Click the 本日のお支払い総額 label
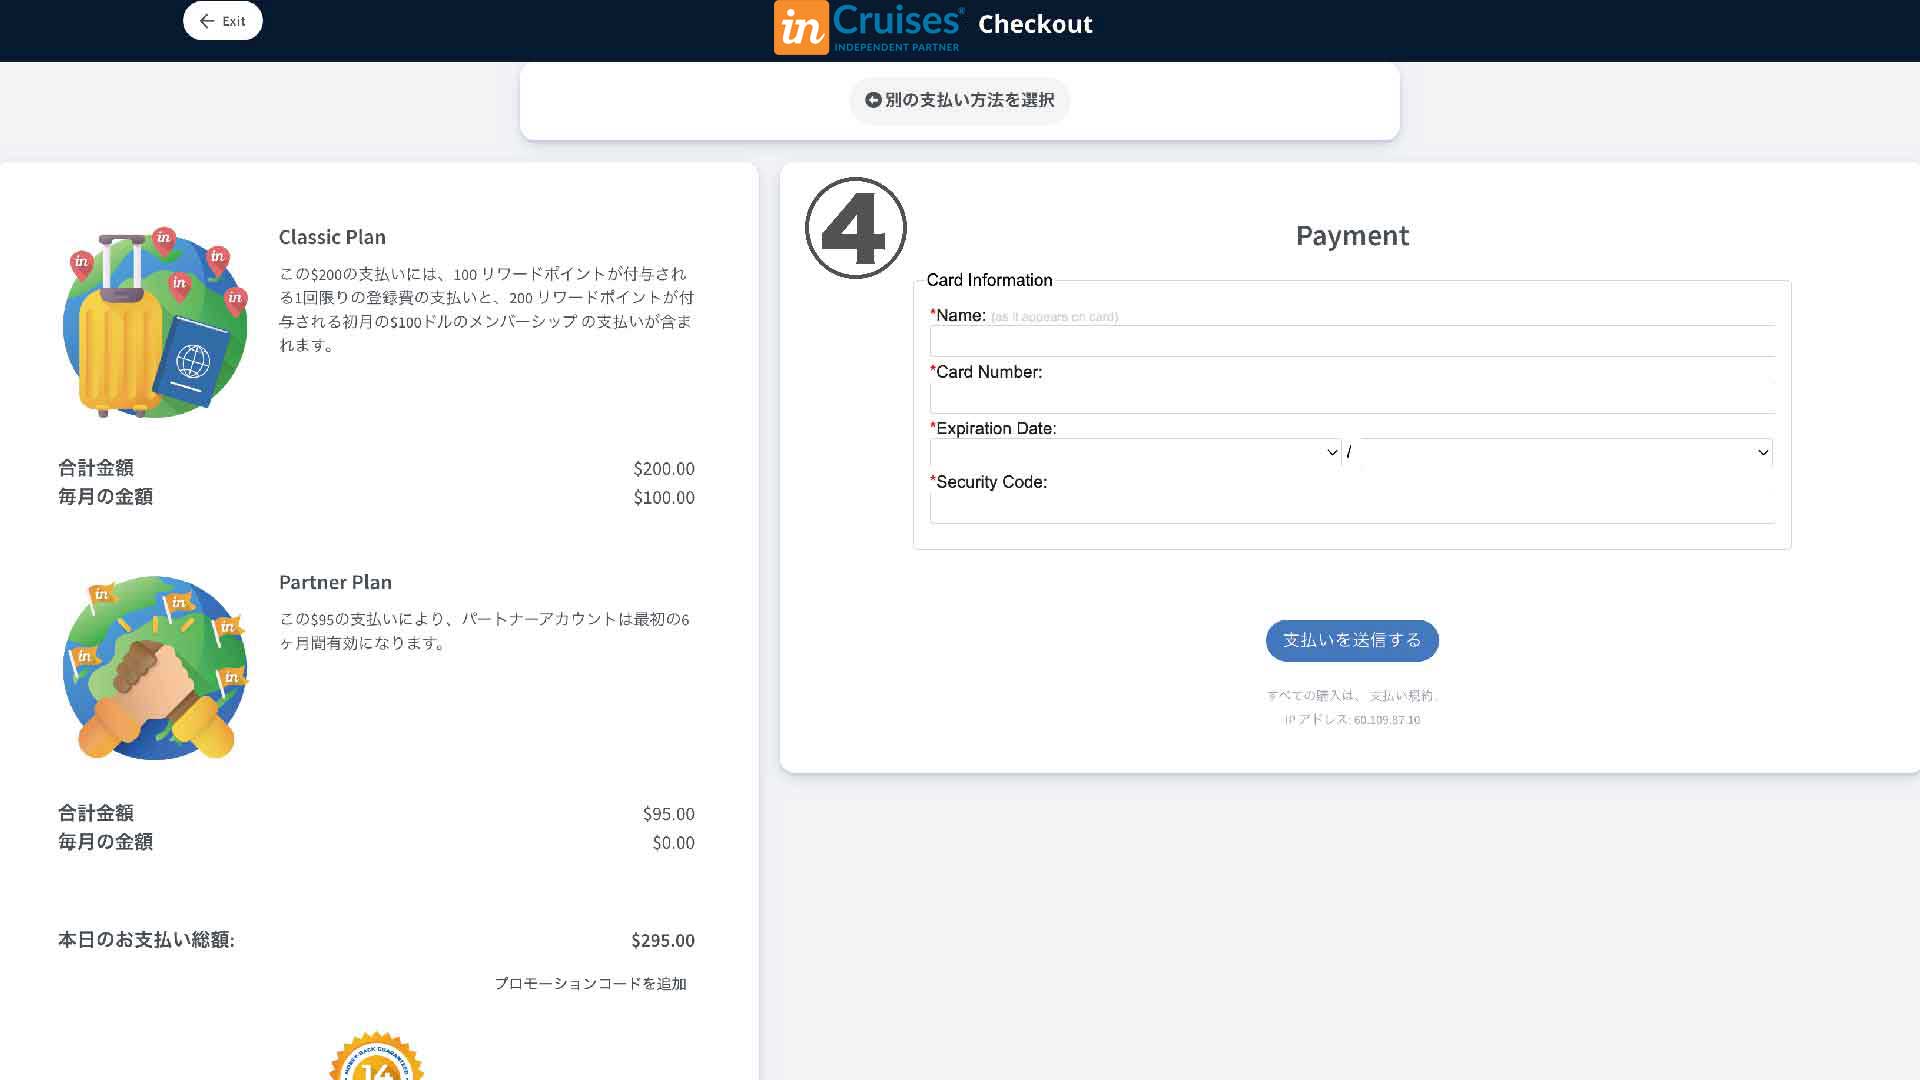 (146, 940)
